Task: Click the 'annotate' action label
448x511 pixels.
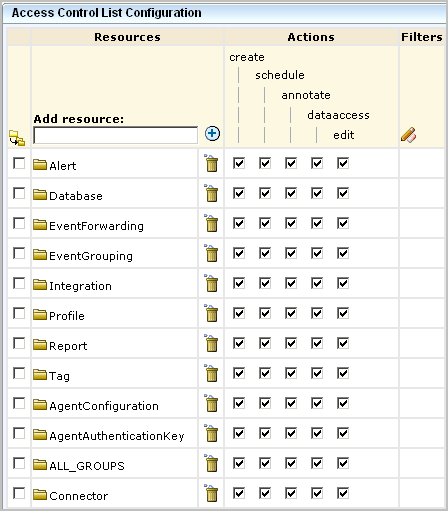Action: pyautogui.click(x=306, y=95)
